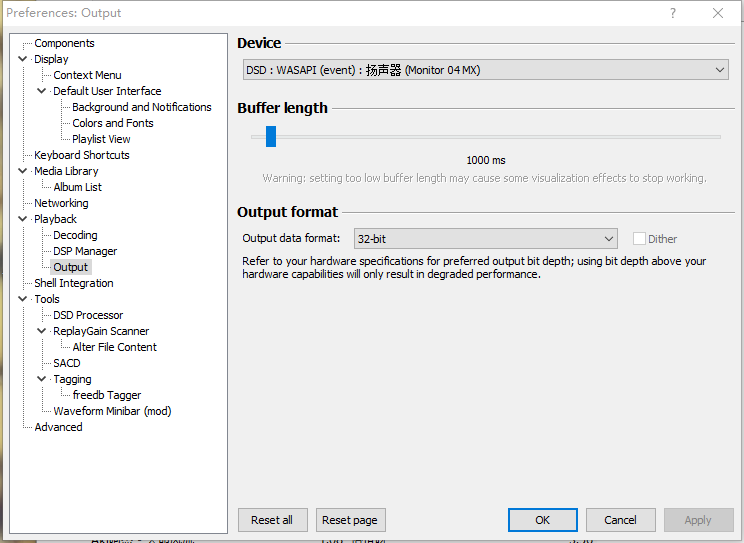The height and width of the screenshot is (543, 744).
Task: Close the Preferences window
Action: 718,13
